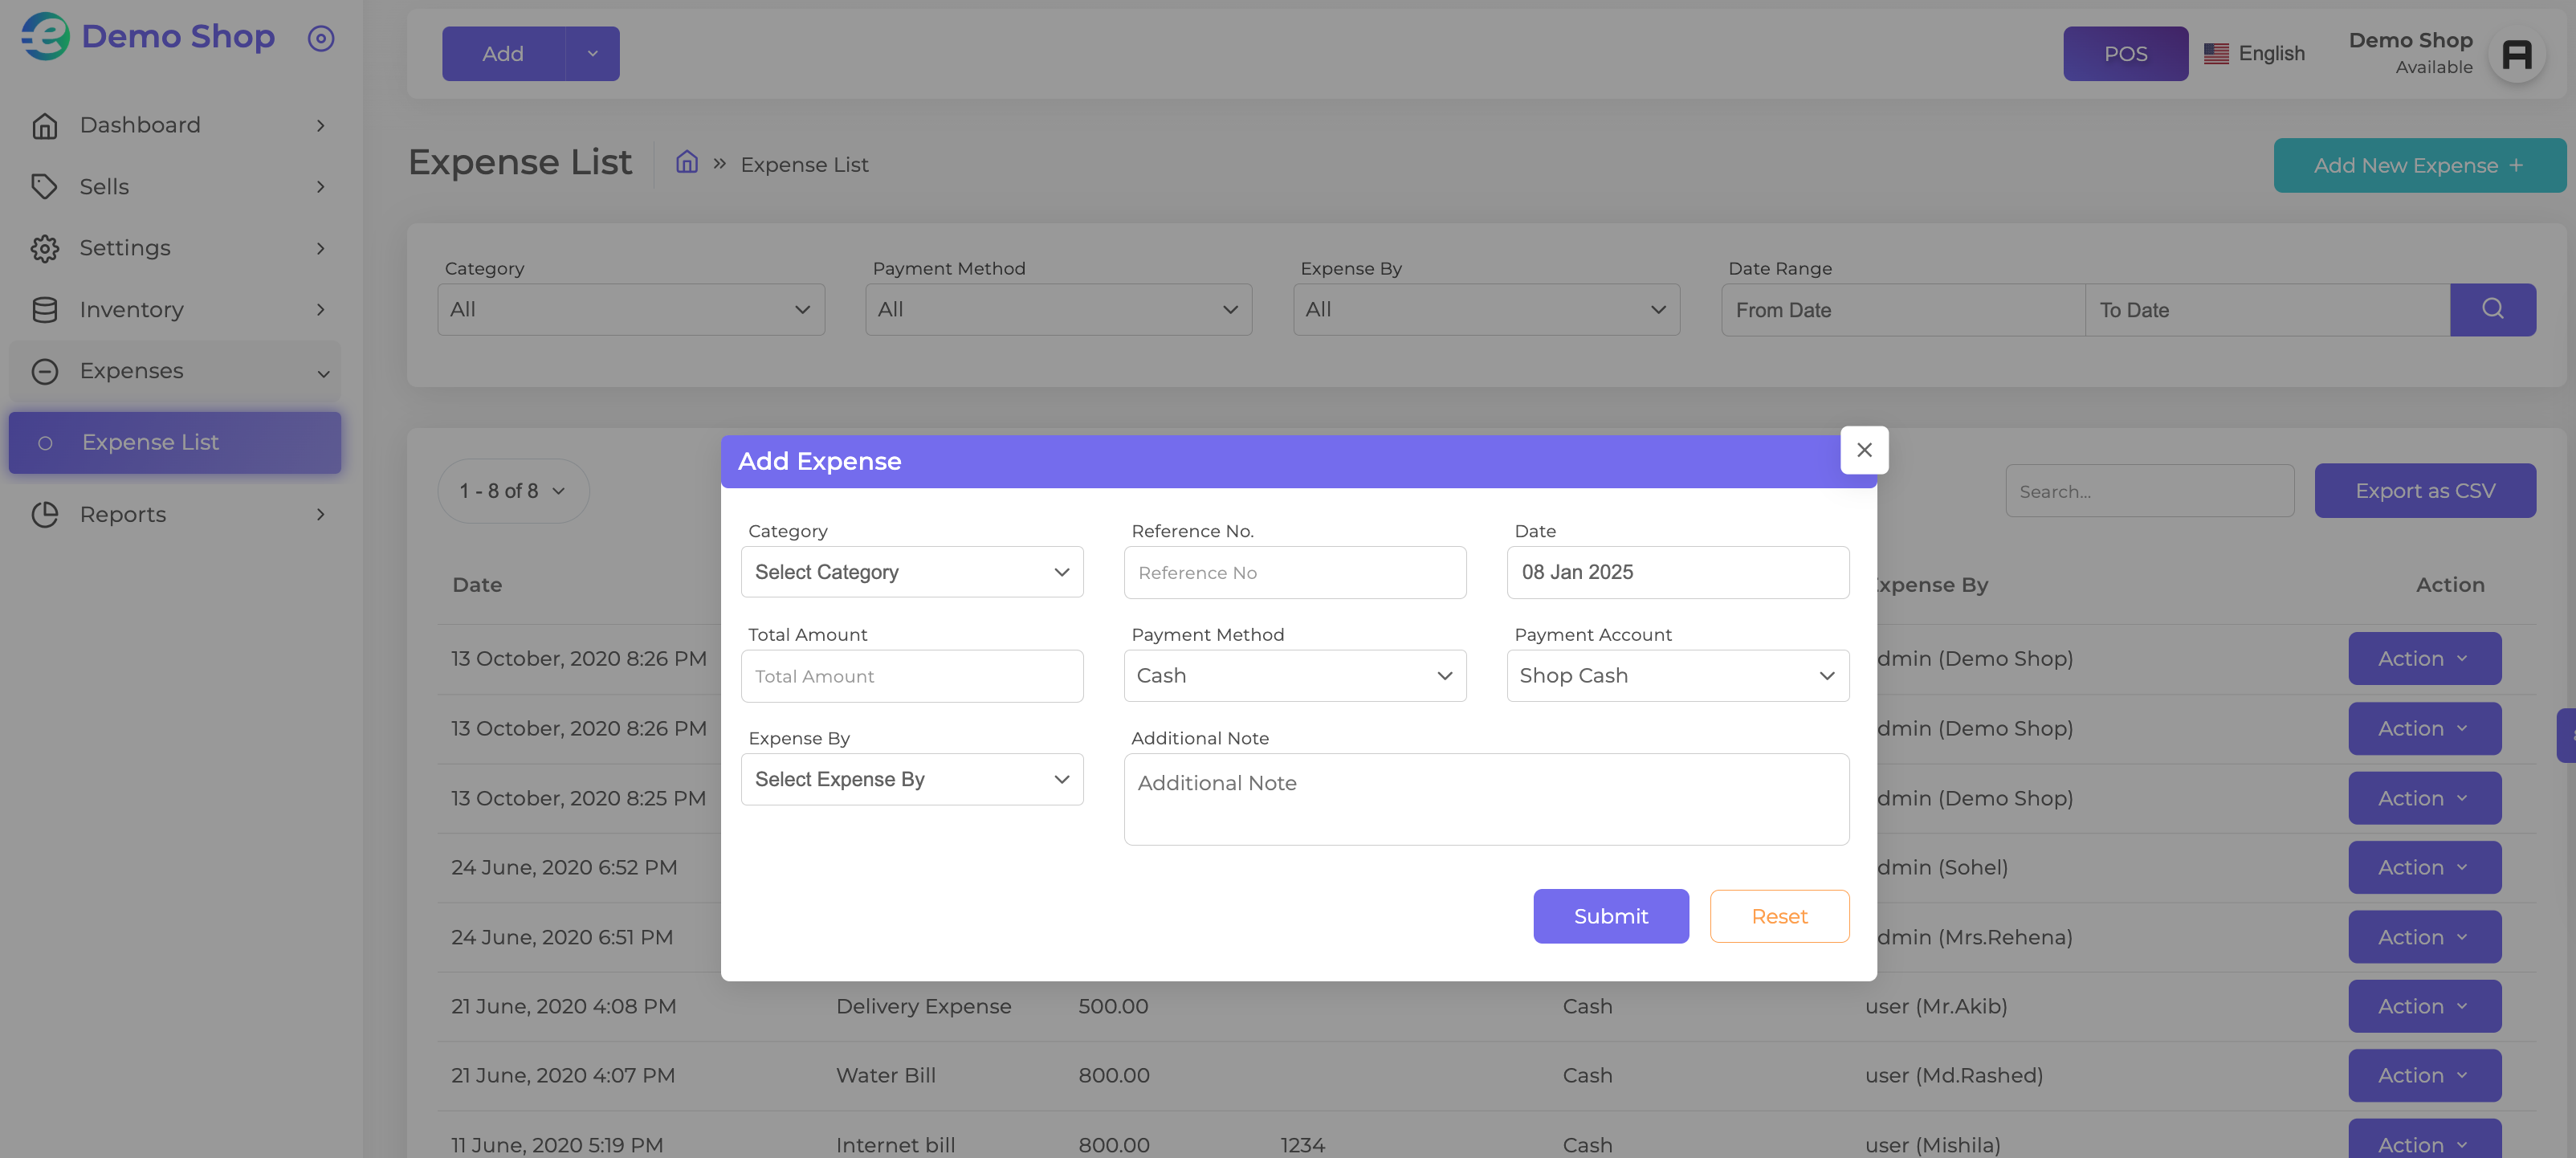Select Expense List menu item

[175, 442]
